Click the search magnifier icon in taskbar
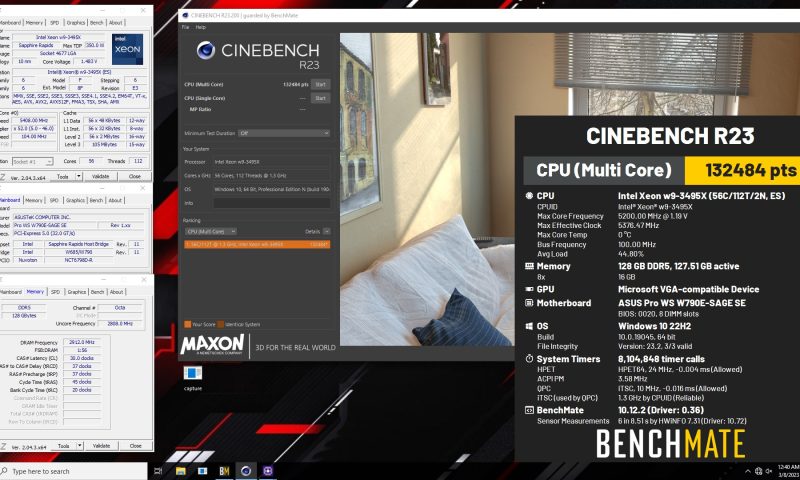 click(x=5, y=471)
